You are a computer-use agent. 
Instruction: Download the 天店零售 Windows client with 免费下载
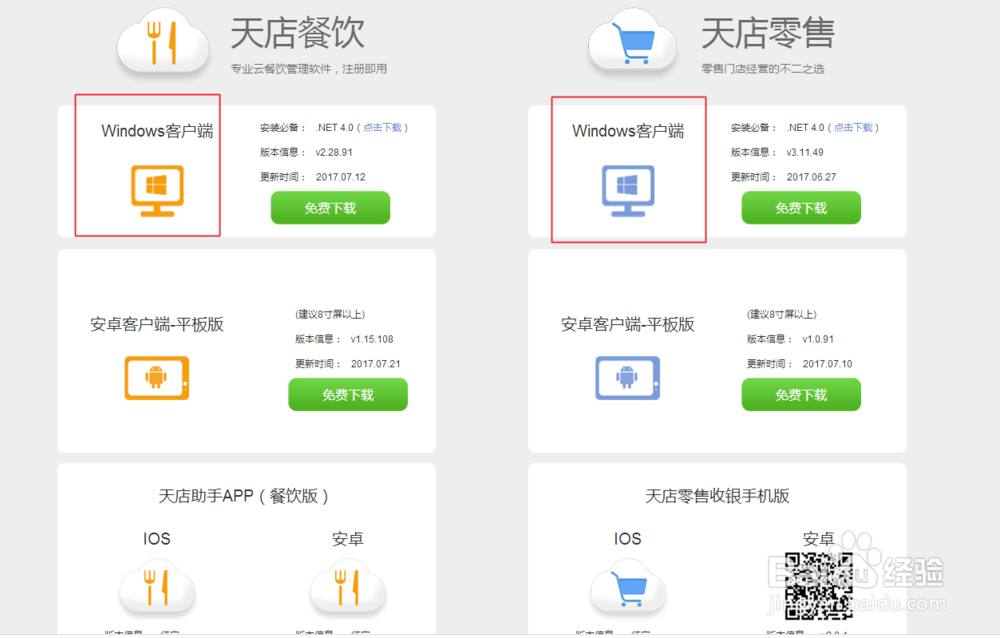click(801, 208)
